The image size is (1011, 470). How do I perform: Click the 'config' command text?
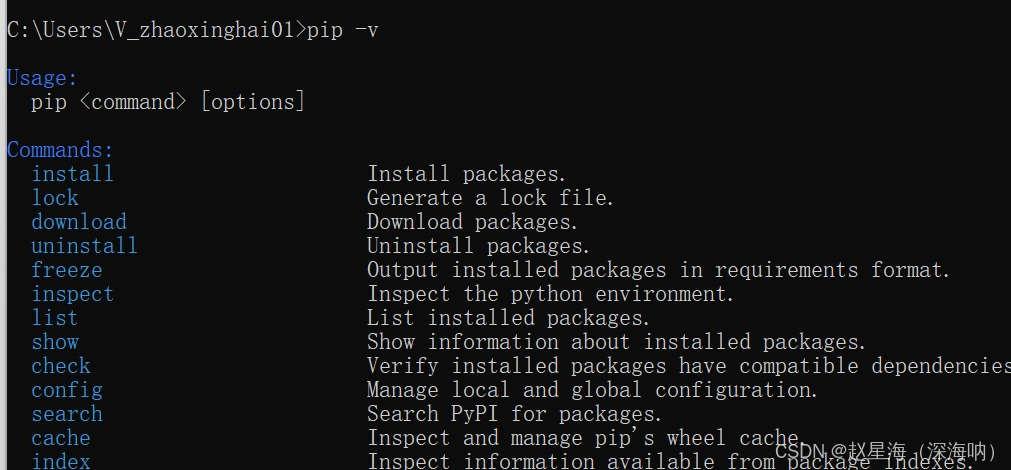67,390
